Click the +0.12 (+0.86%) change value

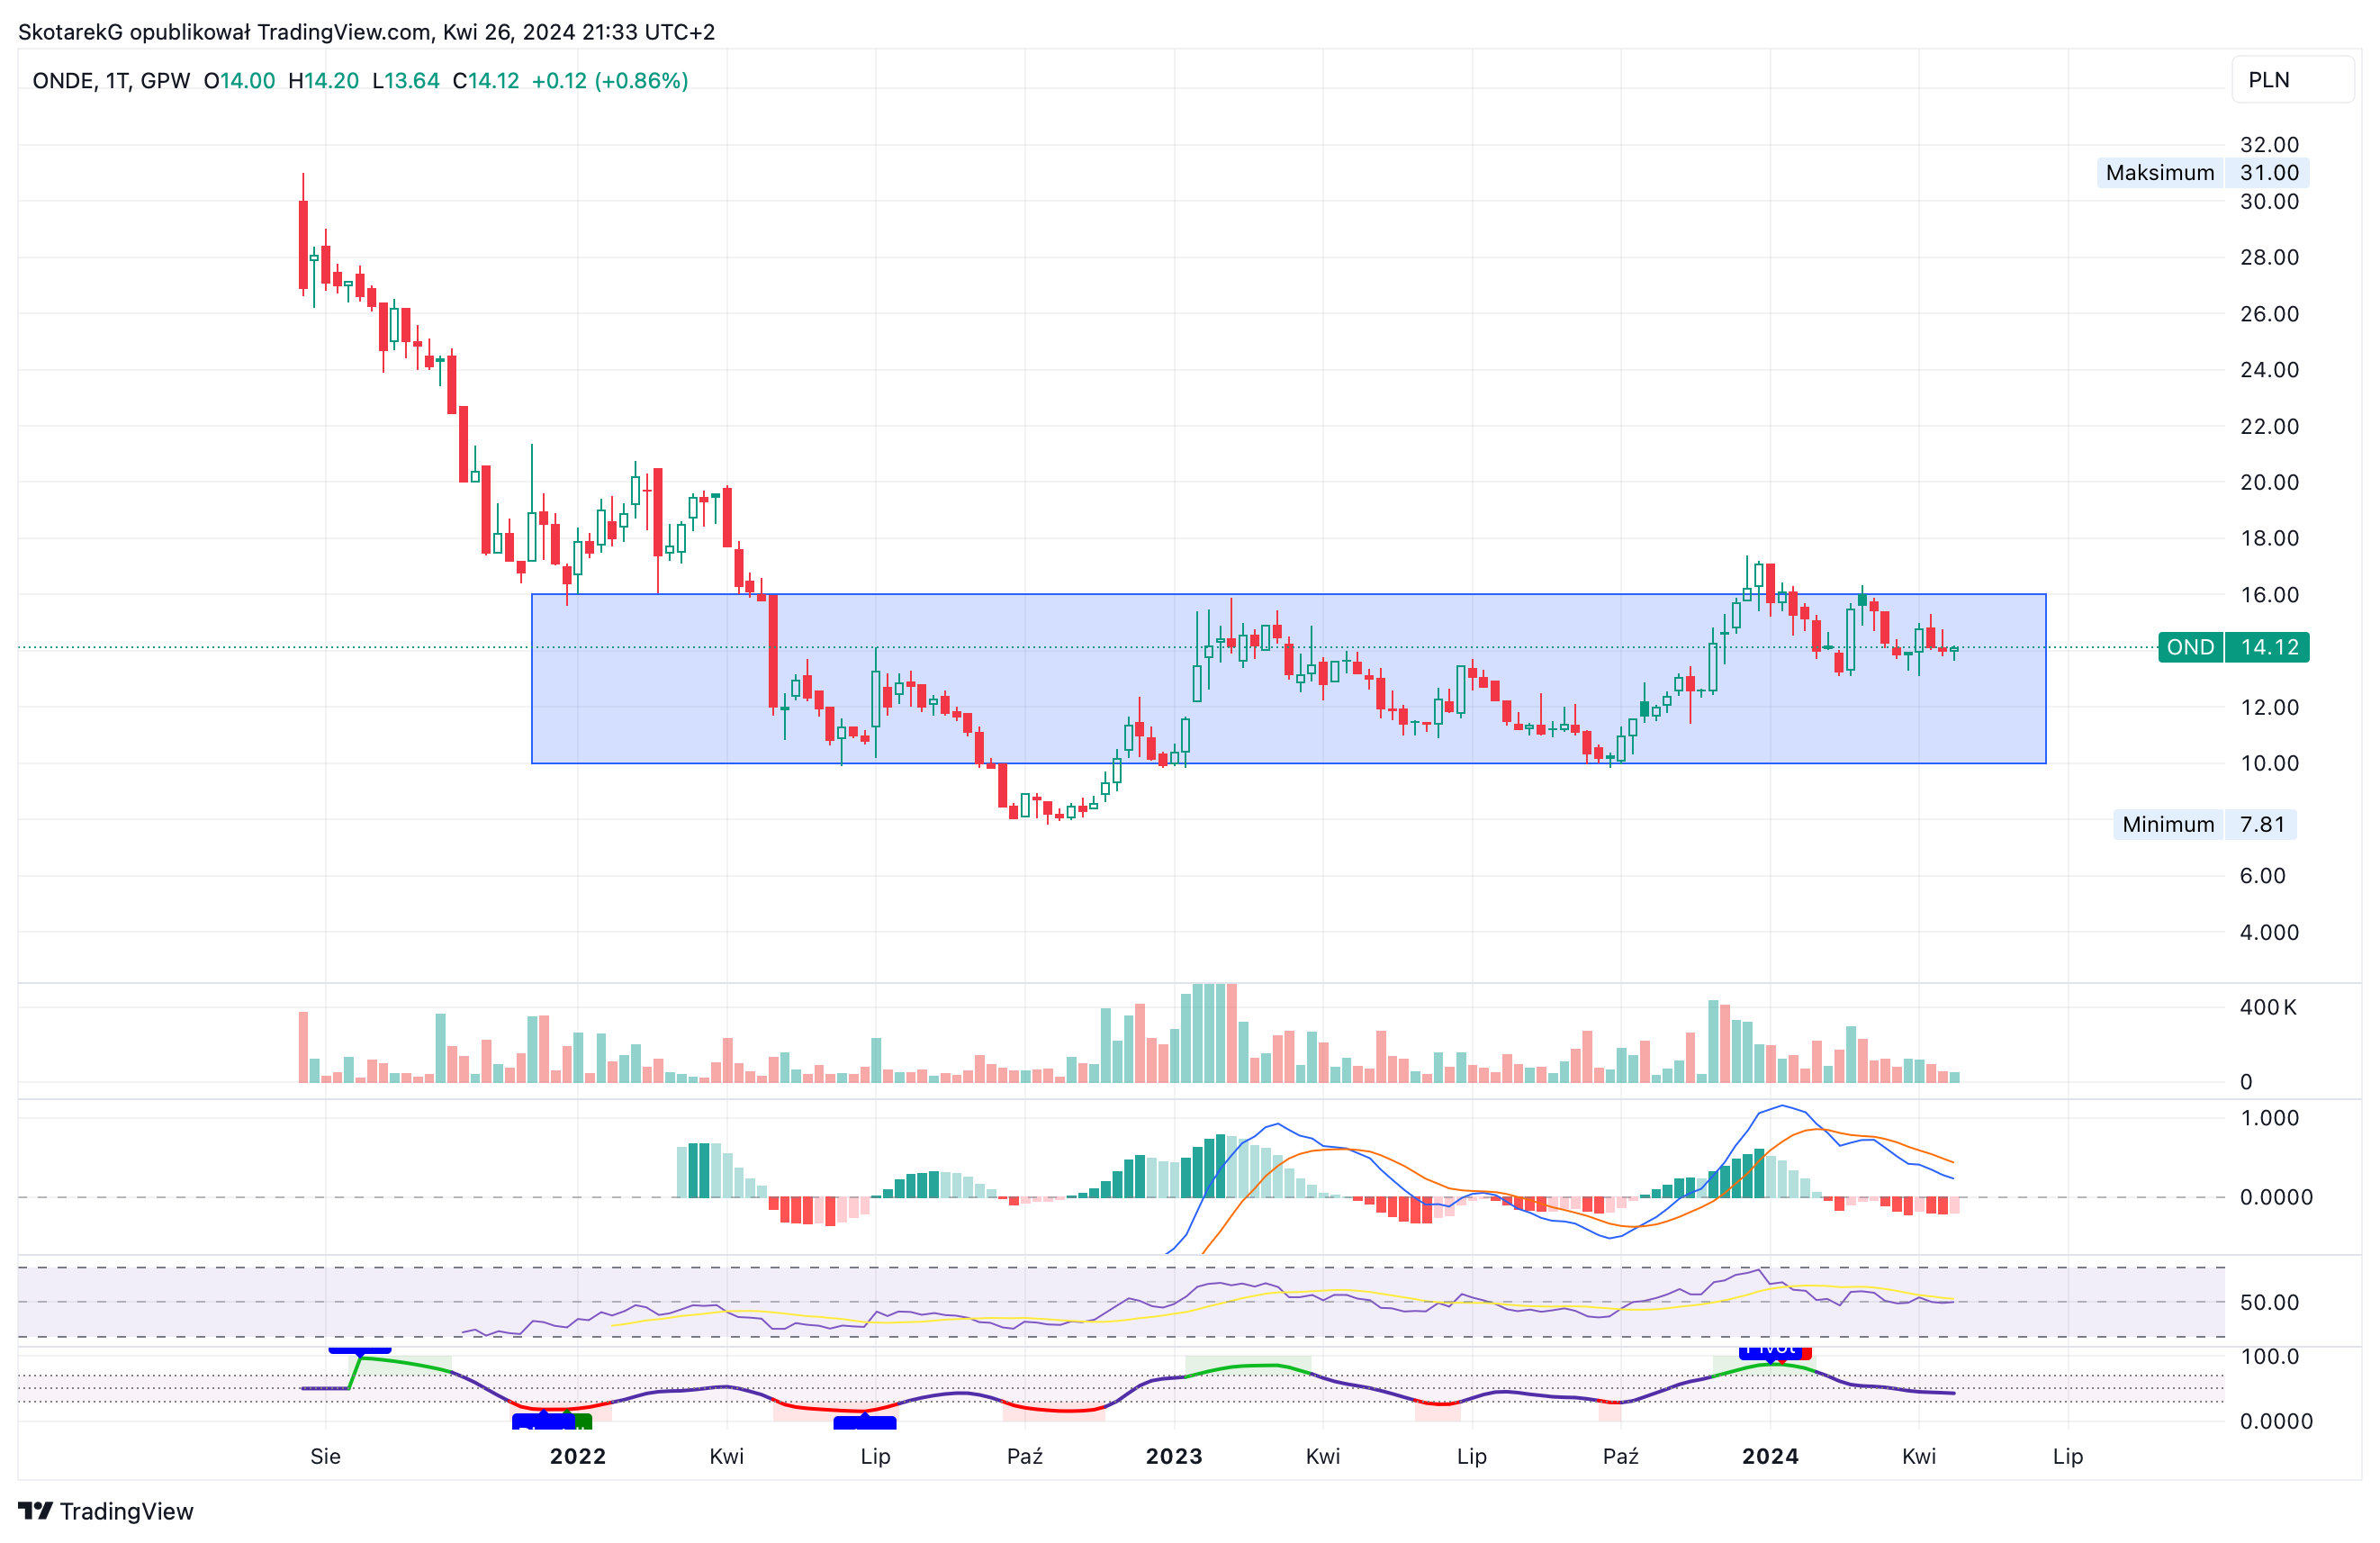point(610,81)
